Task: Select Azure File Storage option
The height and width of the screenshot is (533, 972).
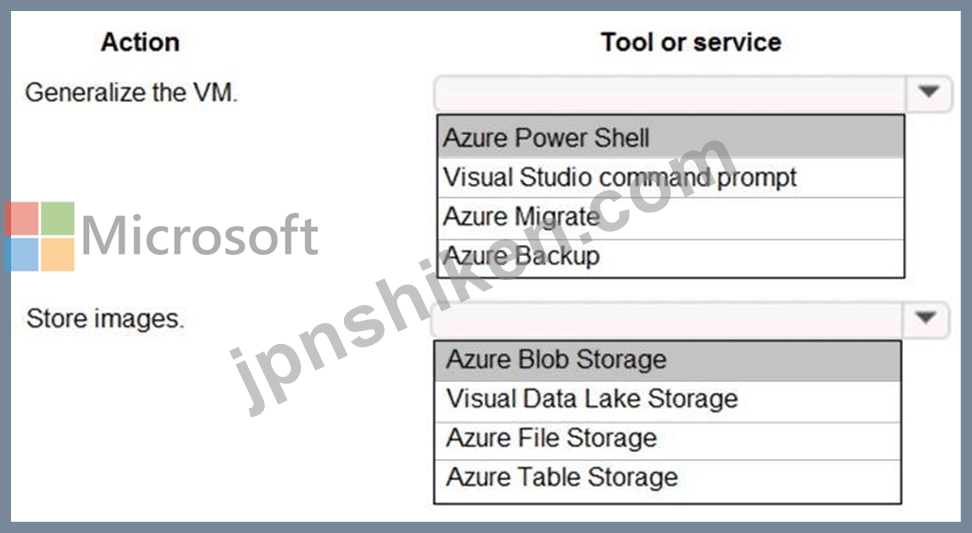Action: [x=668, y=439]
